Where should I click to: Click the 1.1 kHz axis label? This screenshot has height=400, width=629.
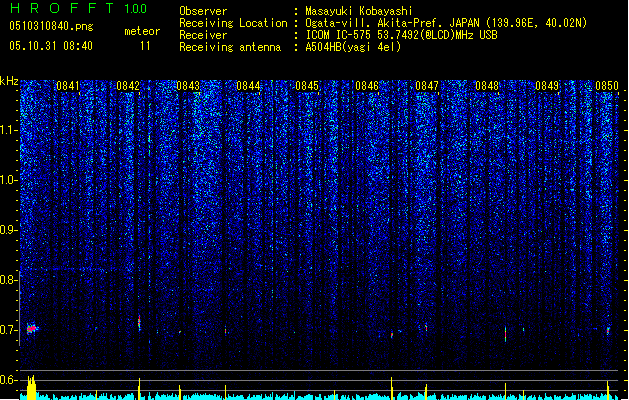9,130
